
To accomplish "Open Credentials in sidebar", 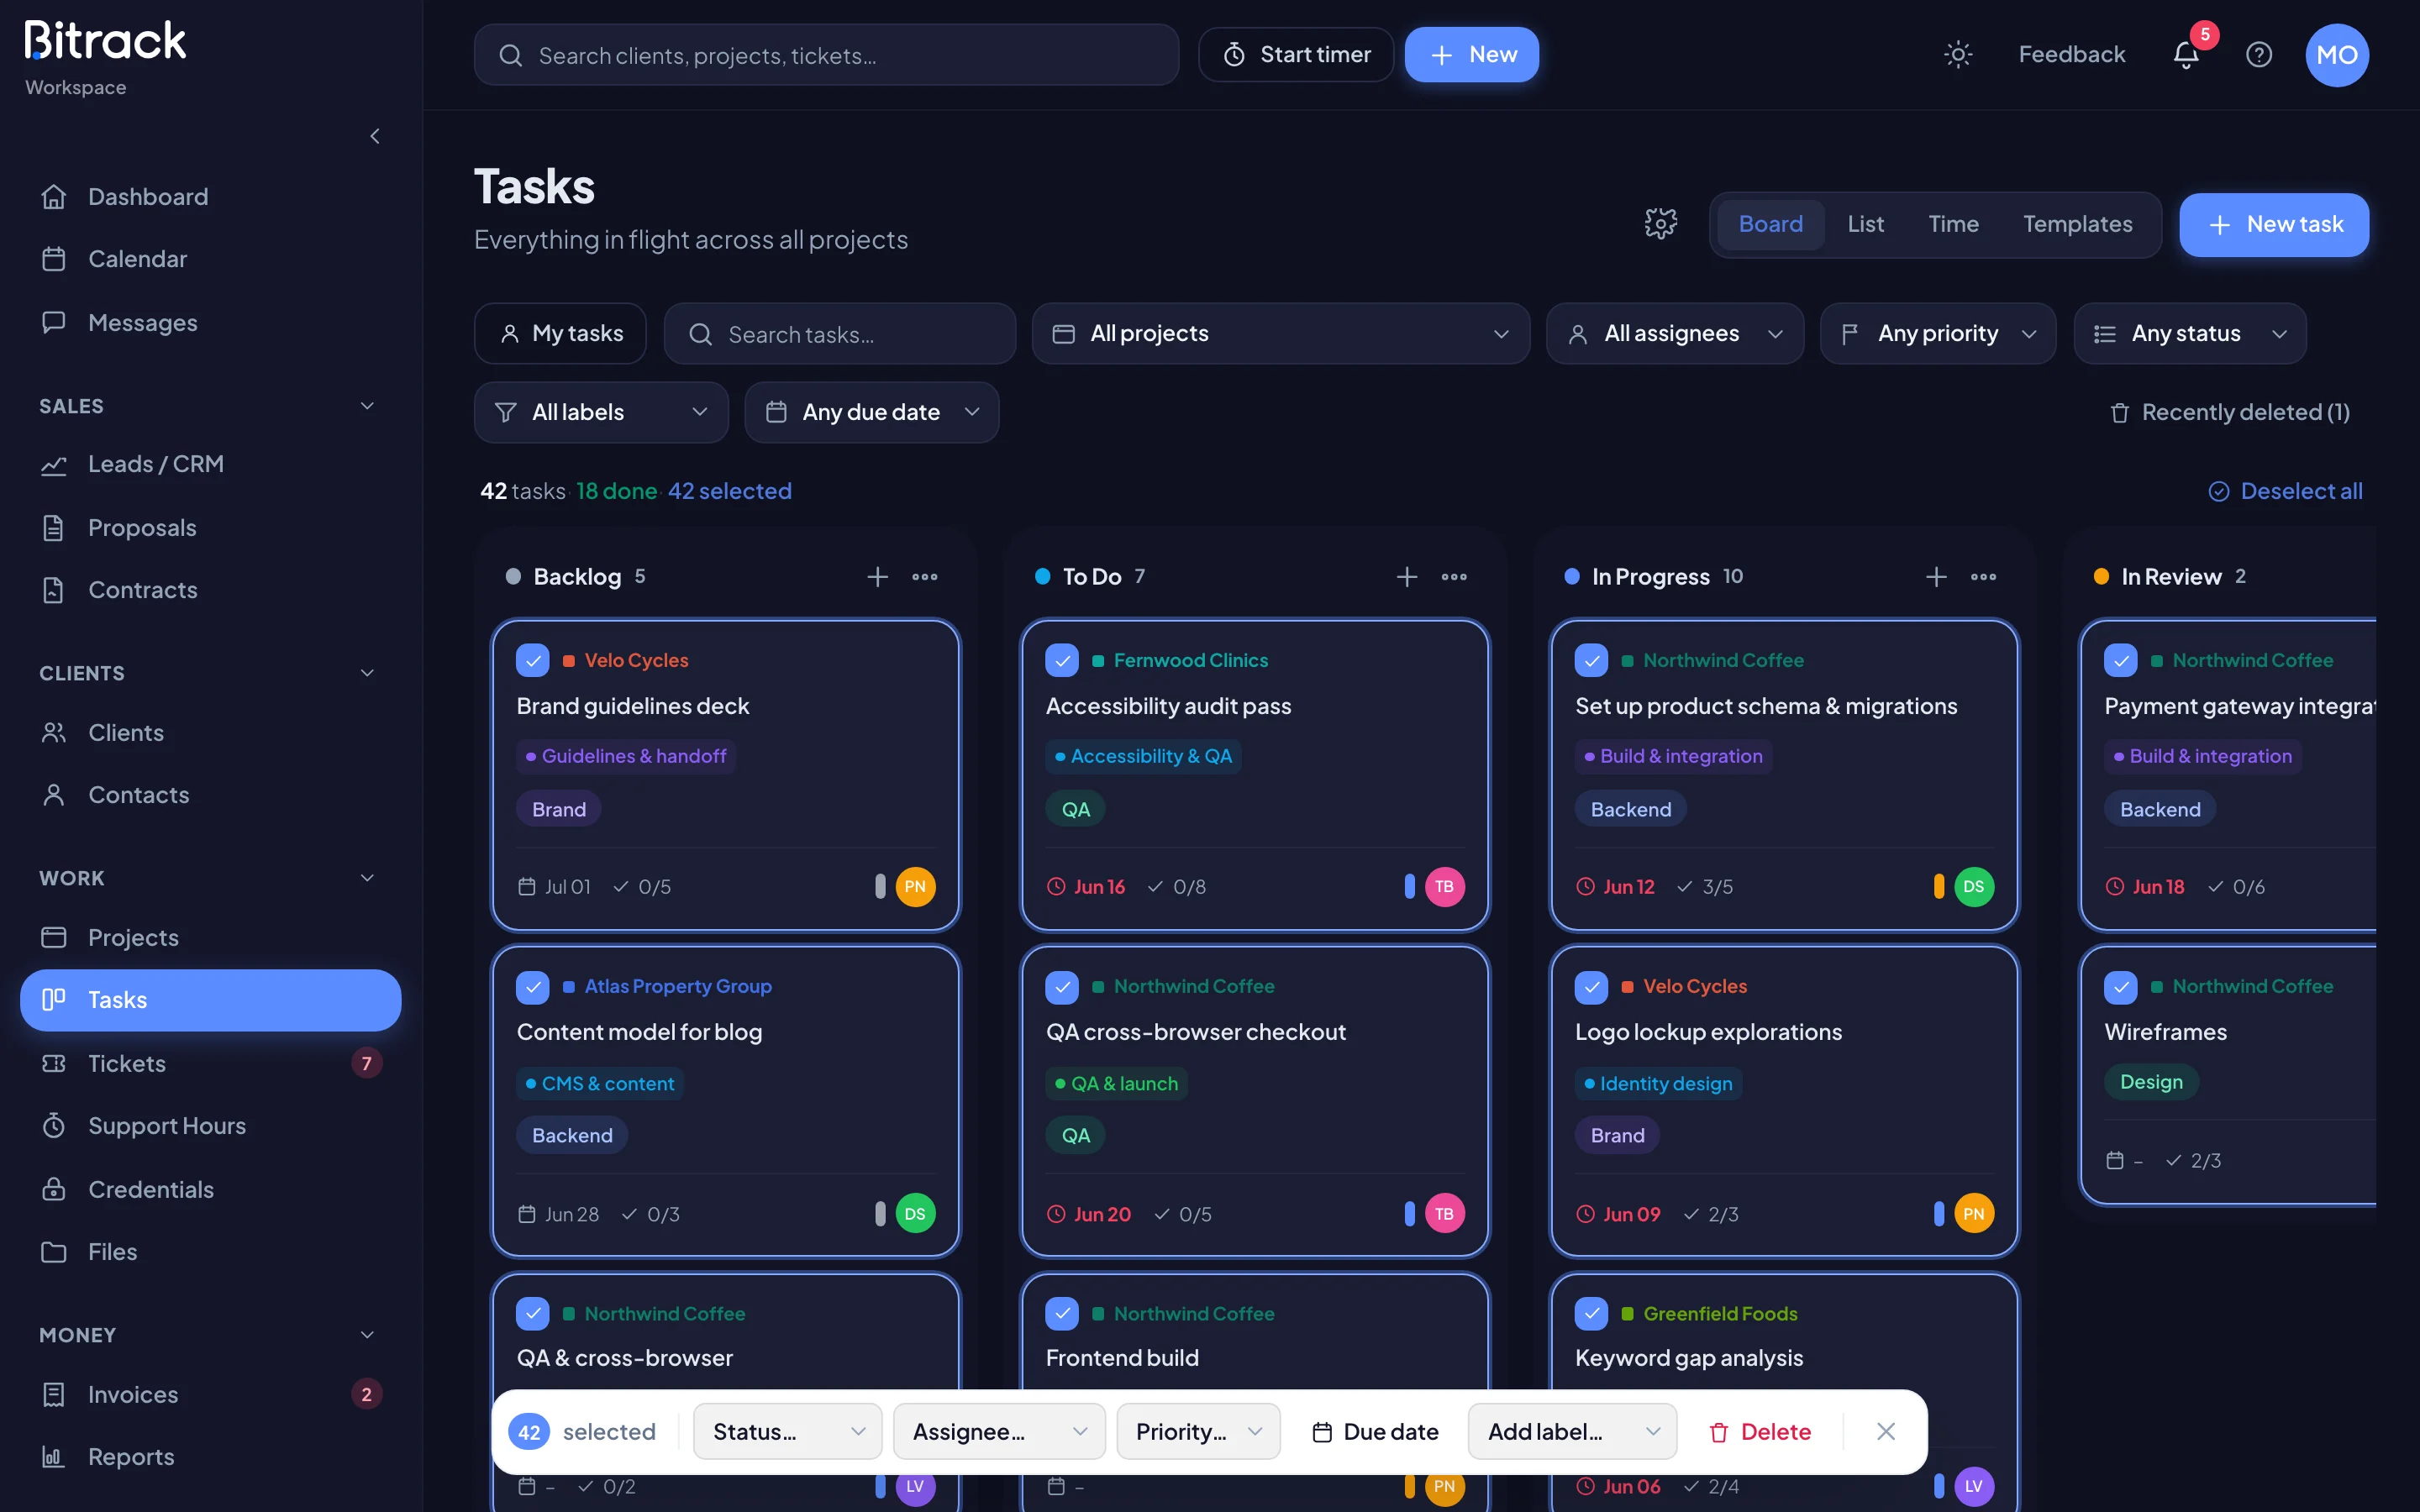I will tap(210, 1189).
